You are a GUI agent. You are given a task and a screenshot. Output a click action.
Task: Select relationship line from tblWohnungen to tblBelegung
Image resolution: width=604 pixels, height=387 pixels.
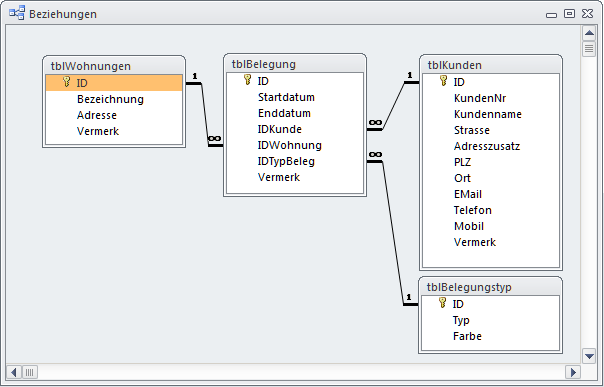coord(205,114)
